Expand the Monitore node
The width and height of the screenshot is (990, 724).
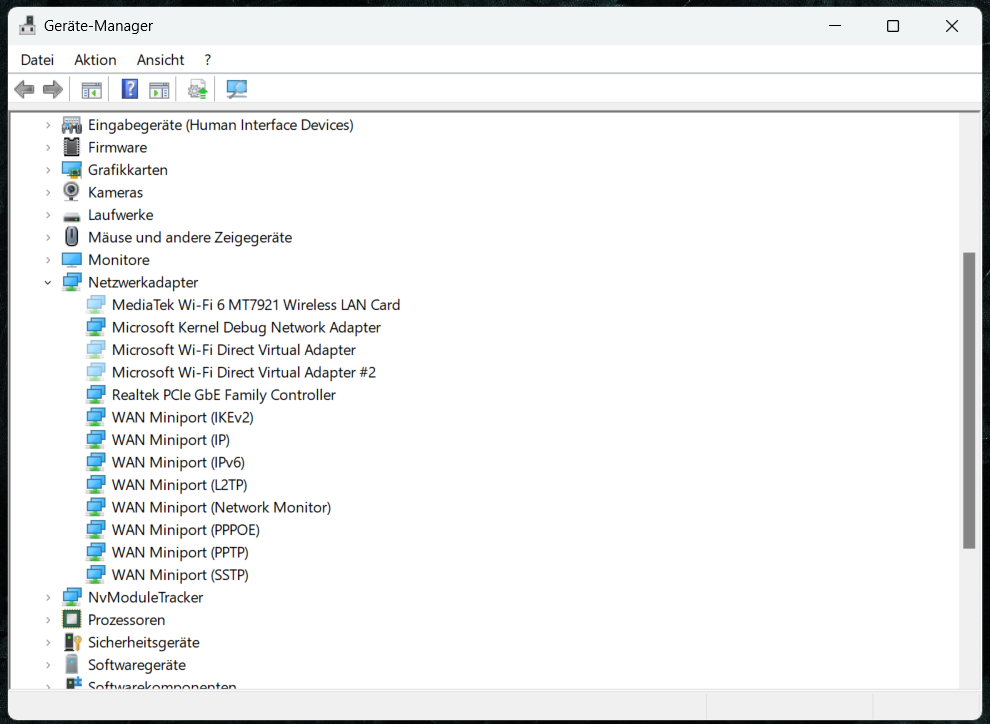pyautogui.click(x=48, y=260)
